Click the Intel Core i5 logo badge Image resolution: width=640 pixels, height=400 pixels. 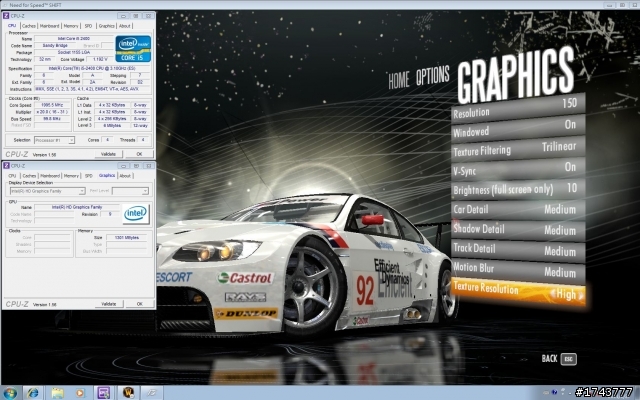point(133,49)
